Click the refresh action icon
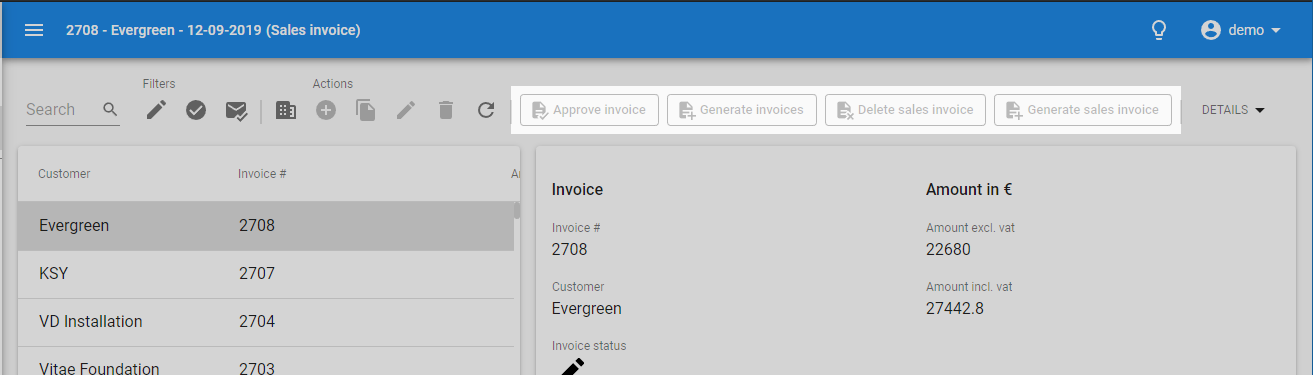The width and height of the screenshot is (1313, 375). (x=486, y=110)
